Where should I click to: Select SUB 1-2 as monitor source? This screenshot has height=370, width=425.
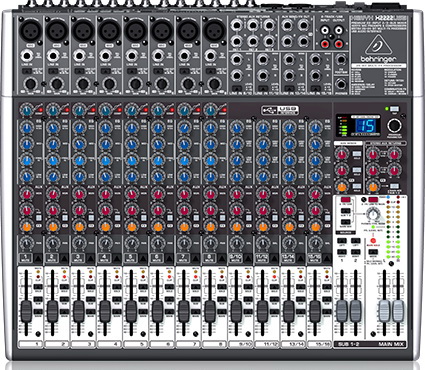[345, 211]
